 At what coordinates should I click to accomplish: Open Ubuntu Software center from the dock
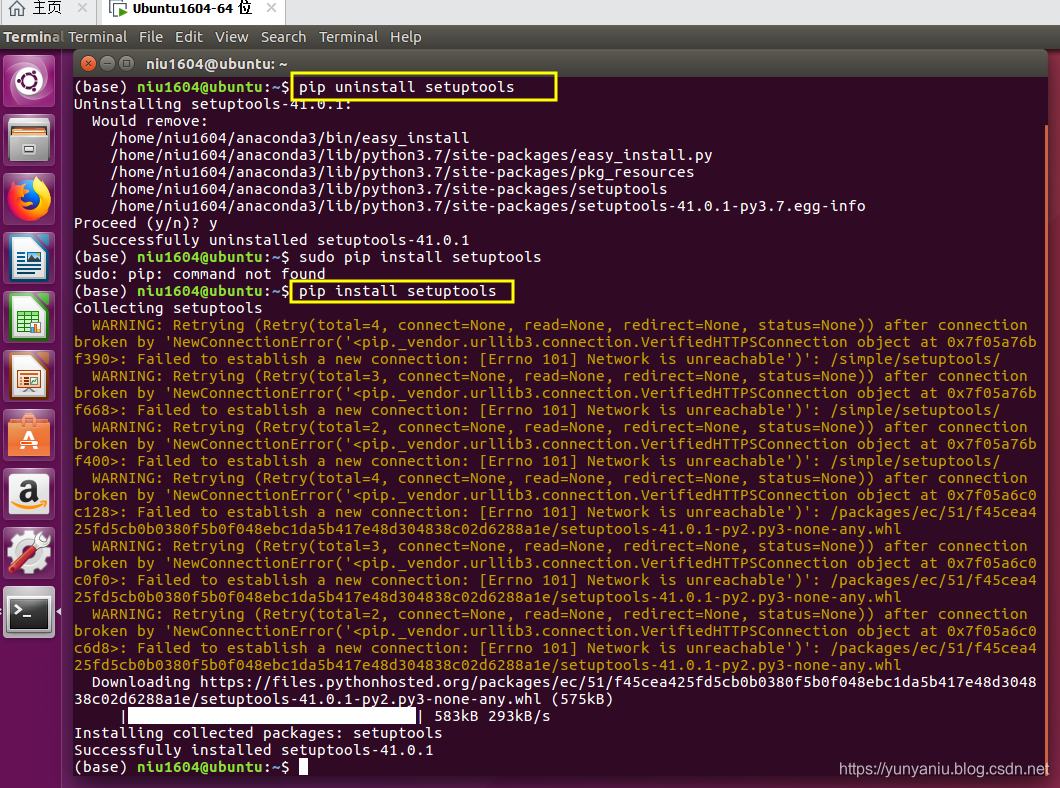(x=29, y=435)
